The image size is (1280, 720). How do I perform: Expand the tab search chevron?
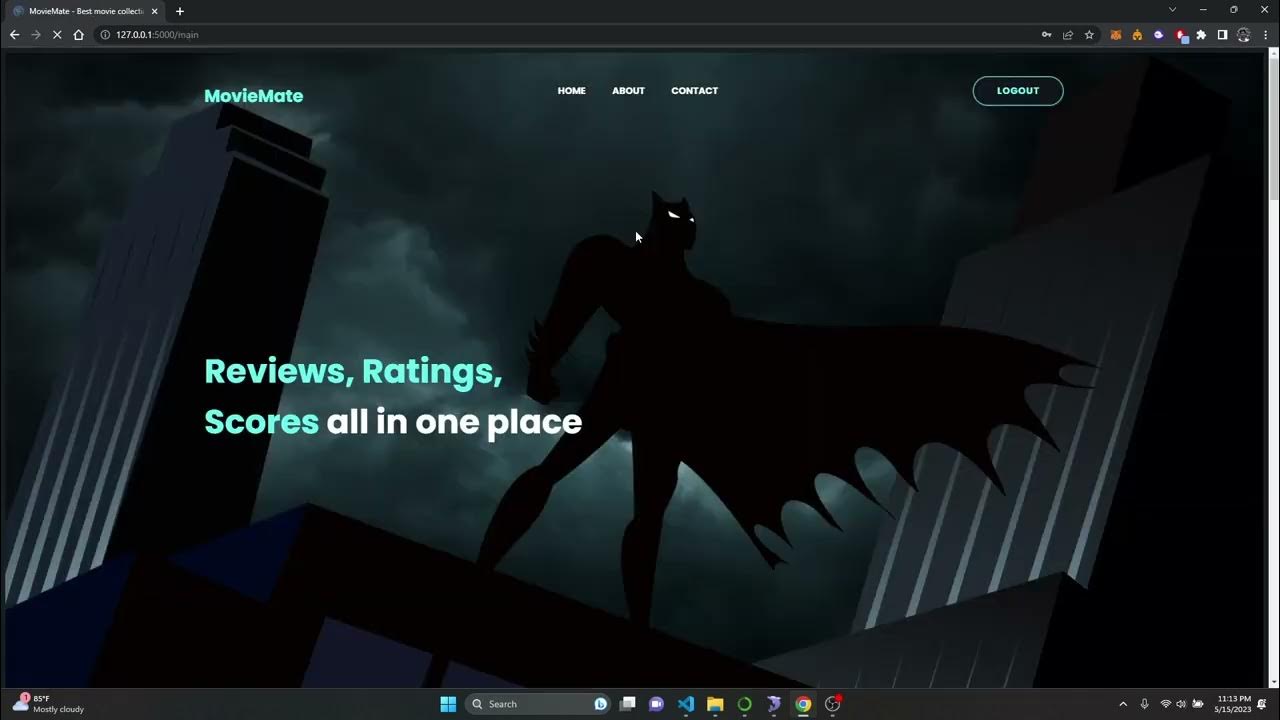point(1172,9)
